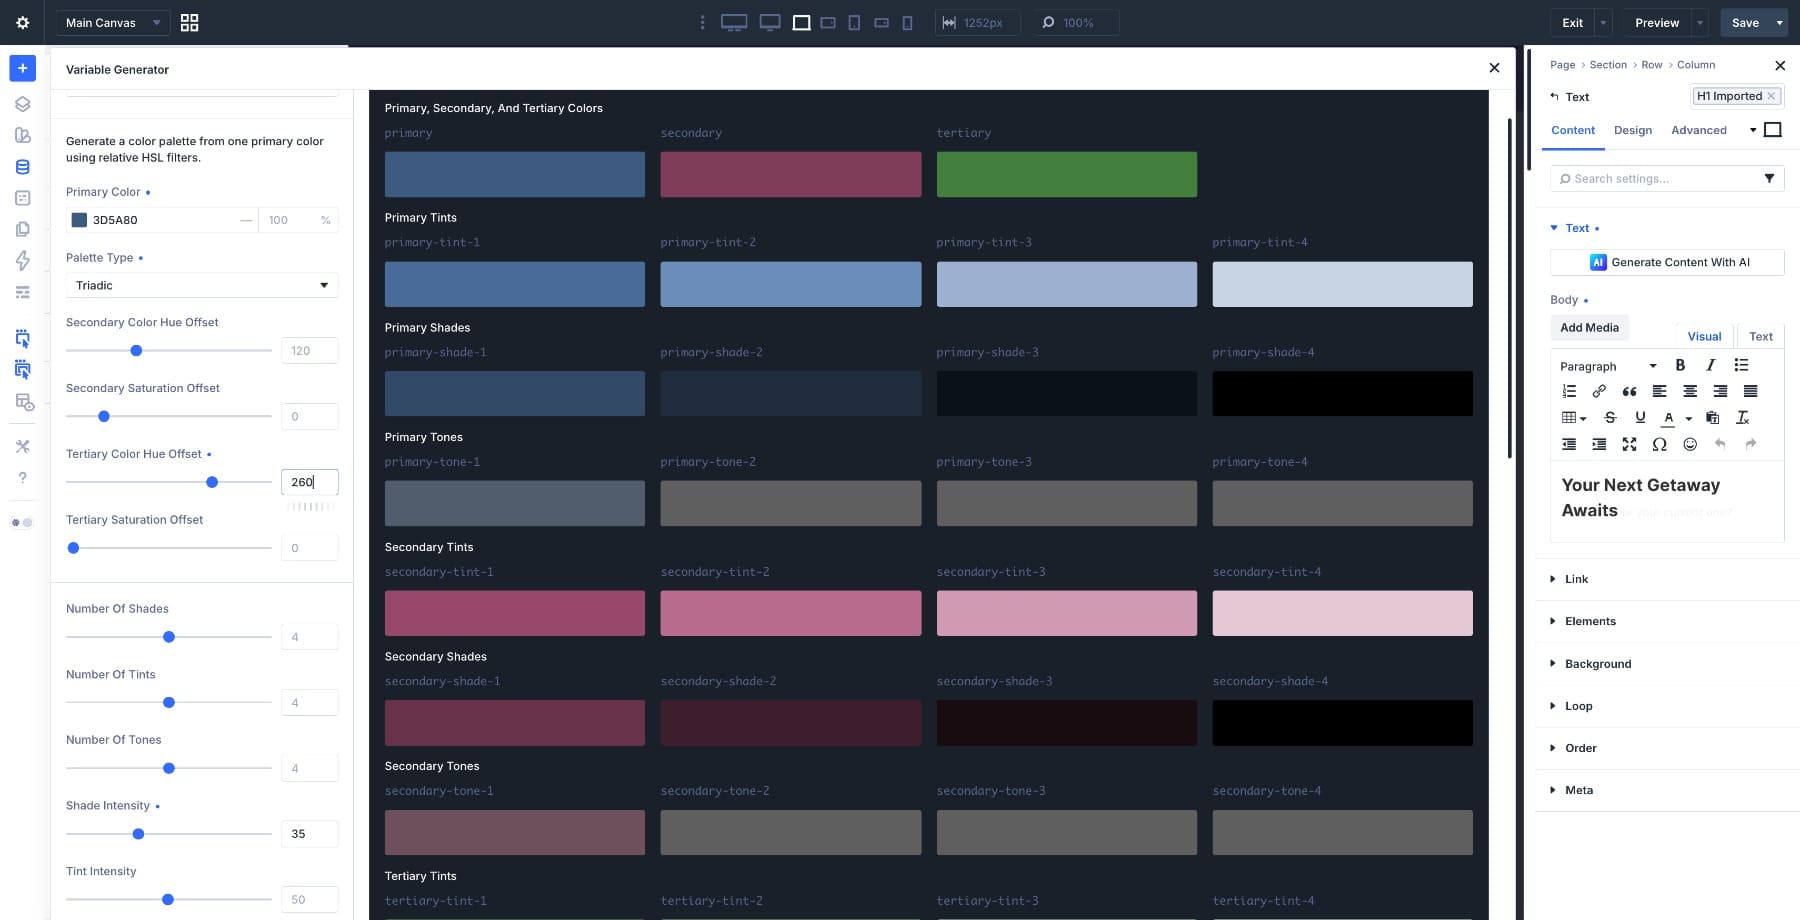Close the Variable Generator panel
1800x920 pixels.
[x=1494, y=68]
